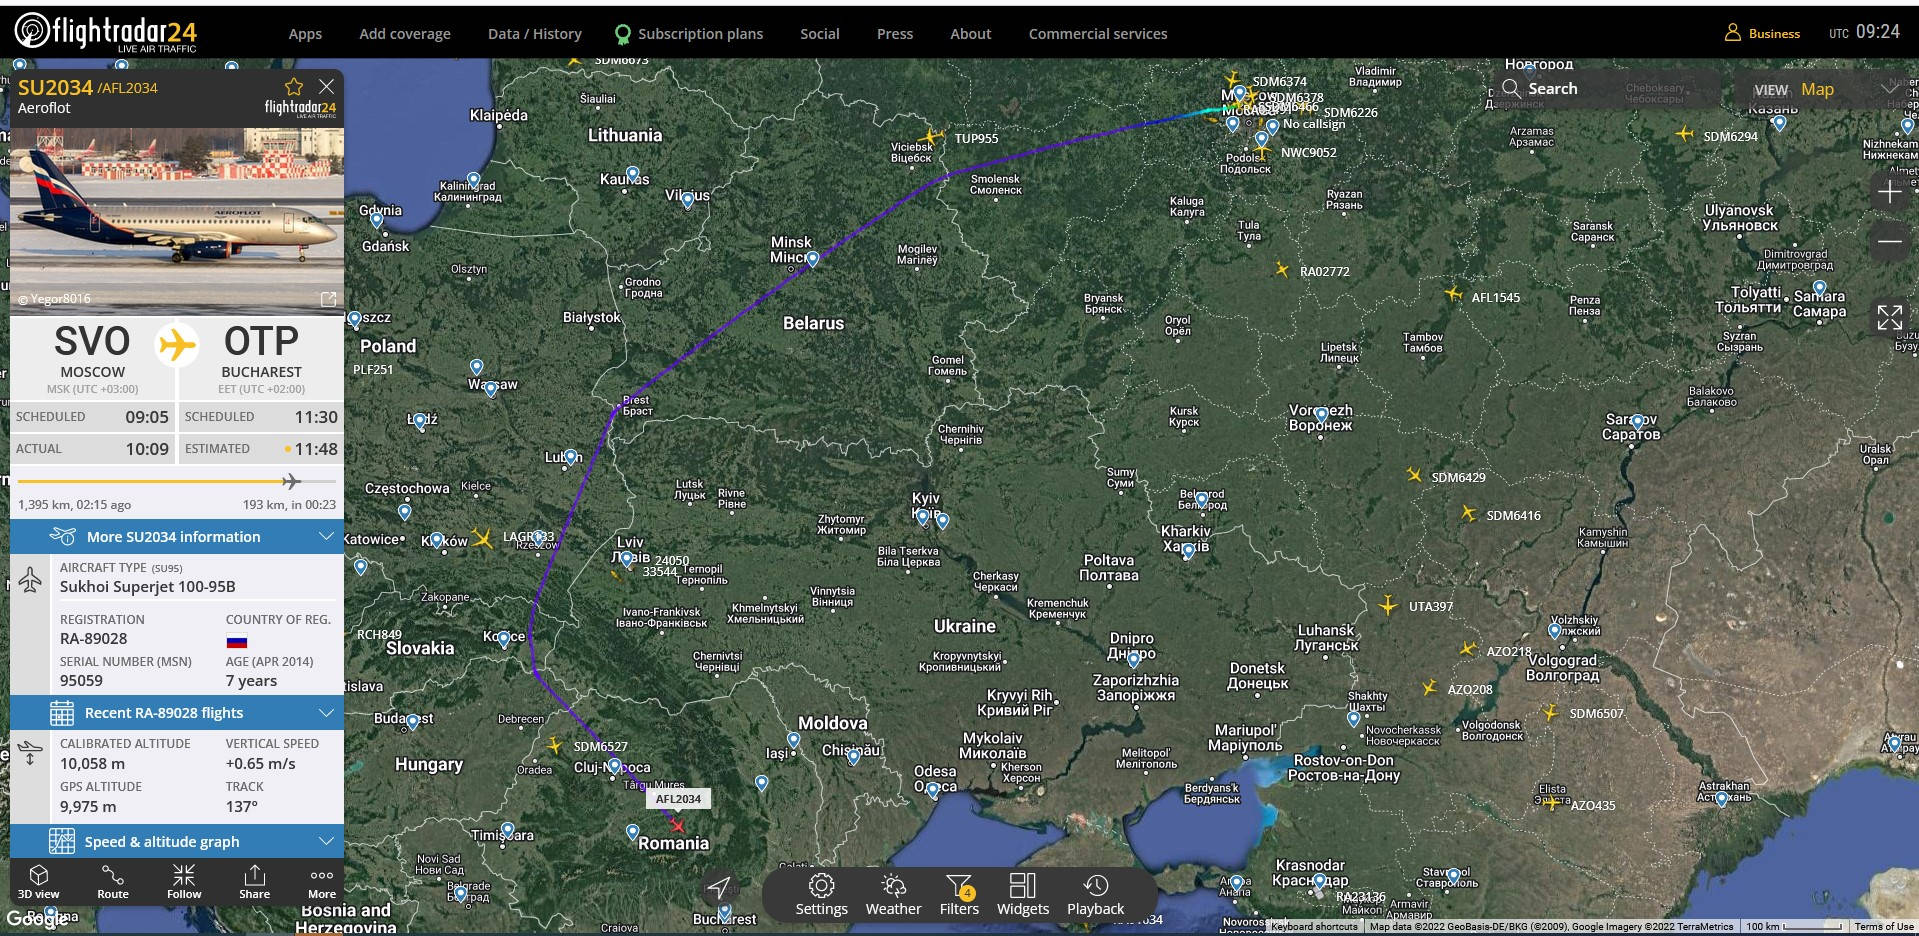Select the AFL1545 aircraft icon
1919x936 pixels.
tap(1454, 294)
